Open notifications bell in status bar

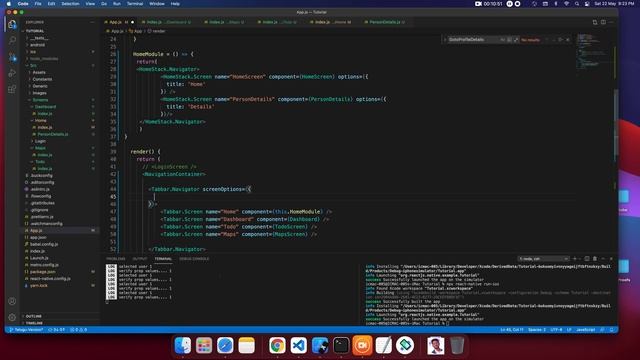point(611,330)
